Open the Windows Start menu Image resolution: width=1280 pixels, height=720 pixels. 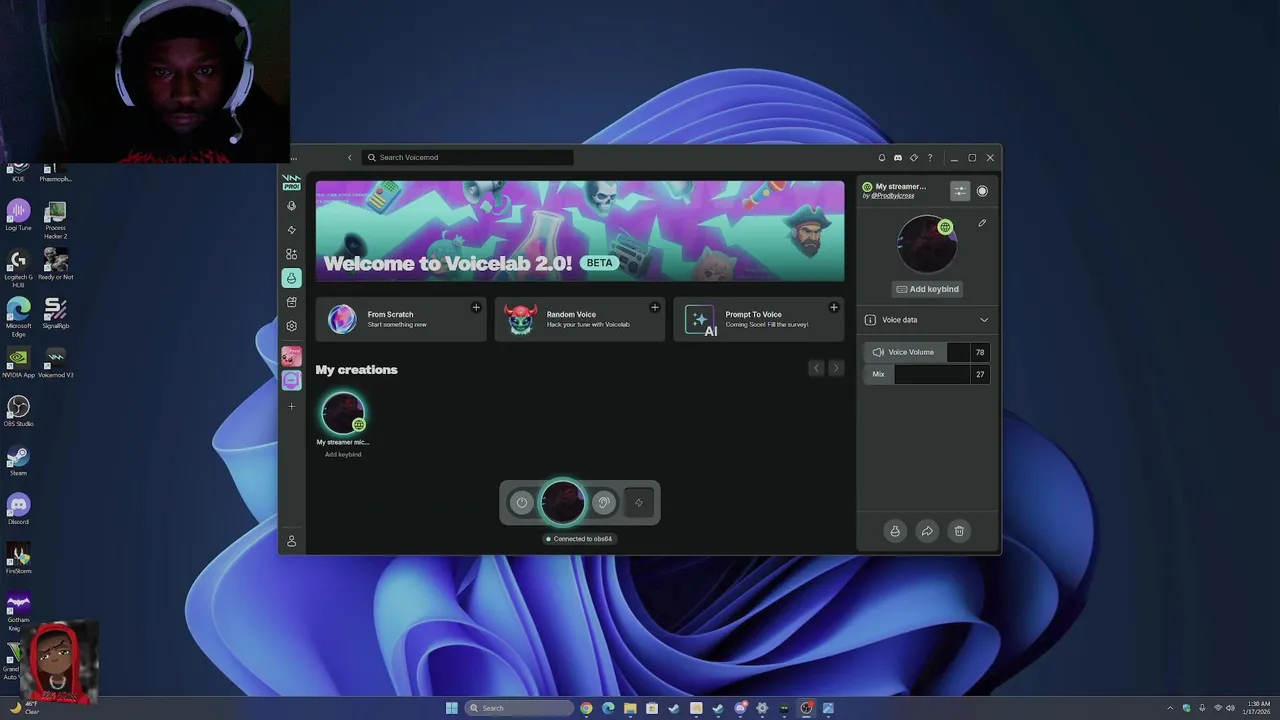tap(452, 708)
